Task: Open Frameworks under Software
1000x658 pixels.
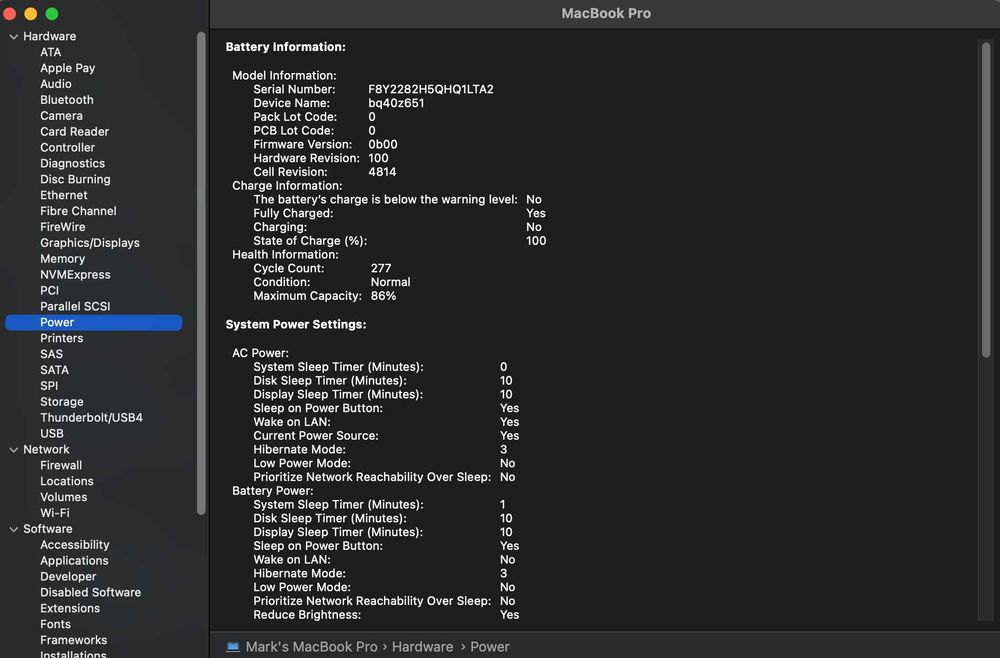Action: click(73, 640)
